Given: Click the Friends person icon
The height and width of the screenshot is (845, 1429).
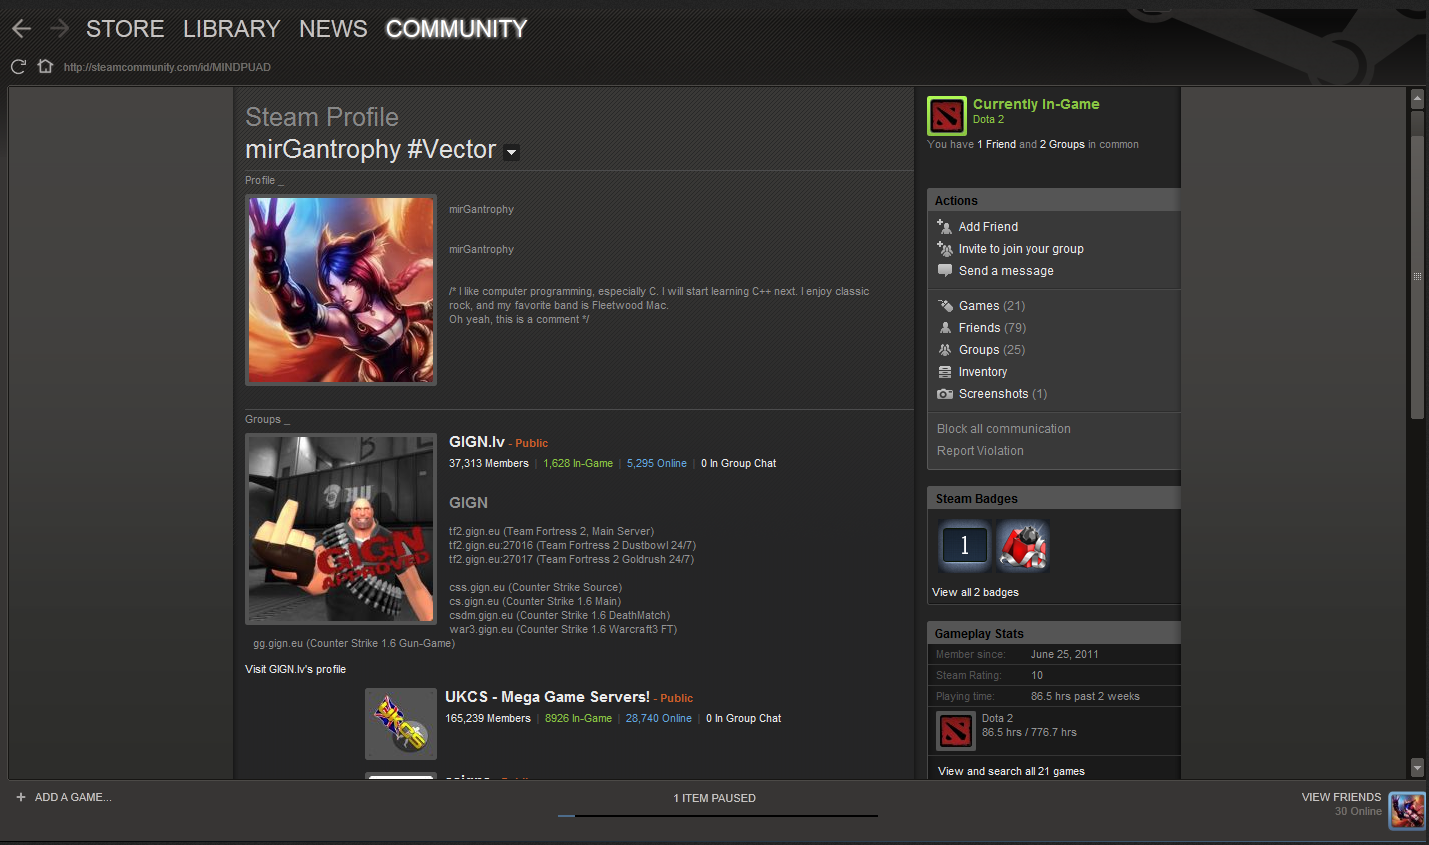Looking at the screenshot, I should (945, 328).
